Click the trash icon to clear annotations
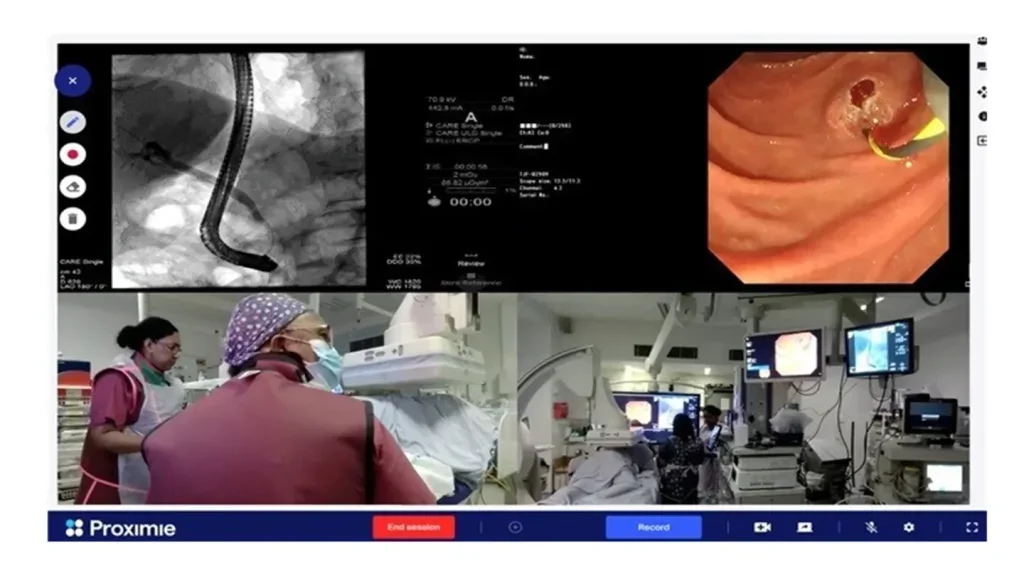This screenshot has width=1024, height=576. [72, 218]
